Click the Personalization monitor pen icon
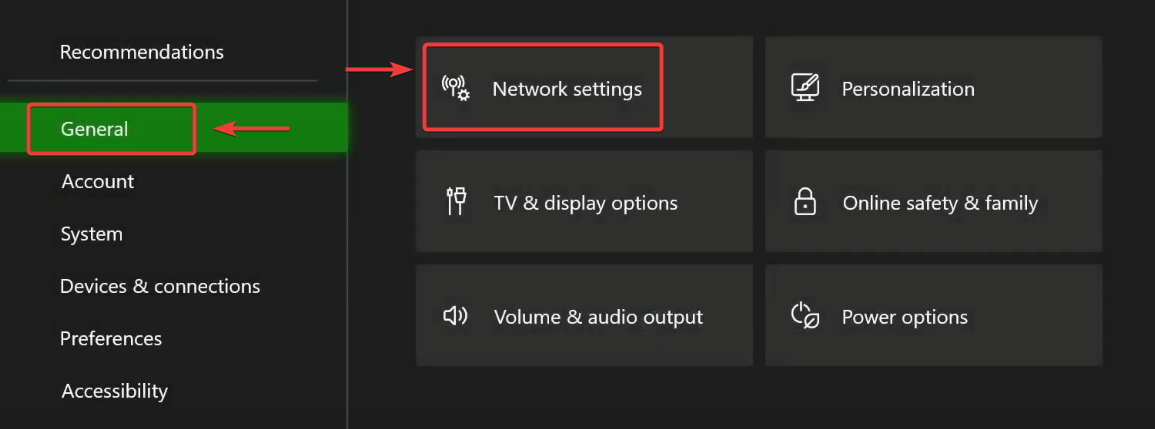Image resolution: width=1155 pixels, height=429 pixels. pyautogui.click(x=805, y=88)
